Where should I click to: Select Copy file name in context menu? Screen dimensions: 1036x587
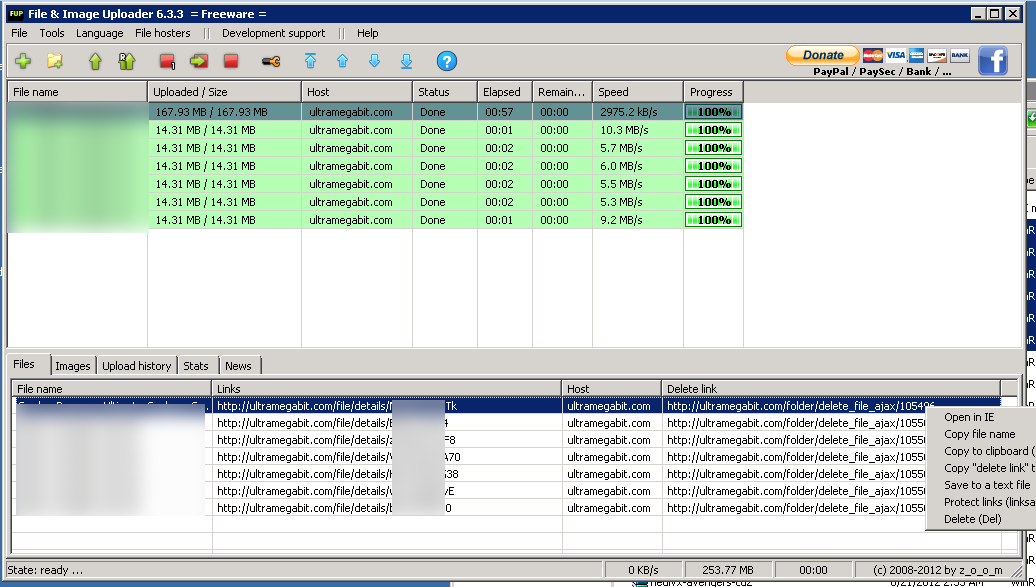click(980, 434)
